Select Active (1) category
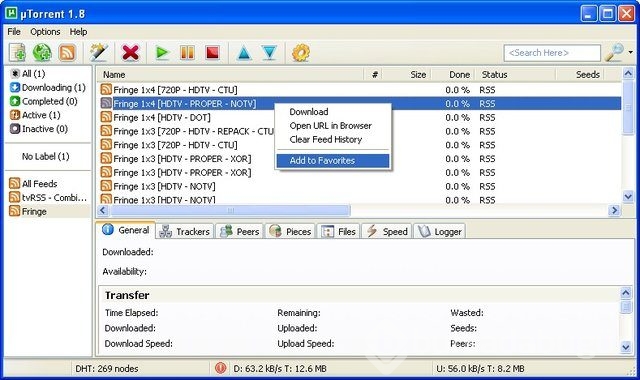Image resolution: width=640 pixels, height=380 pixels. click(35, 115)
